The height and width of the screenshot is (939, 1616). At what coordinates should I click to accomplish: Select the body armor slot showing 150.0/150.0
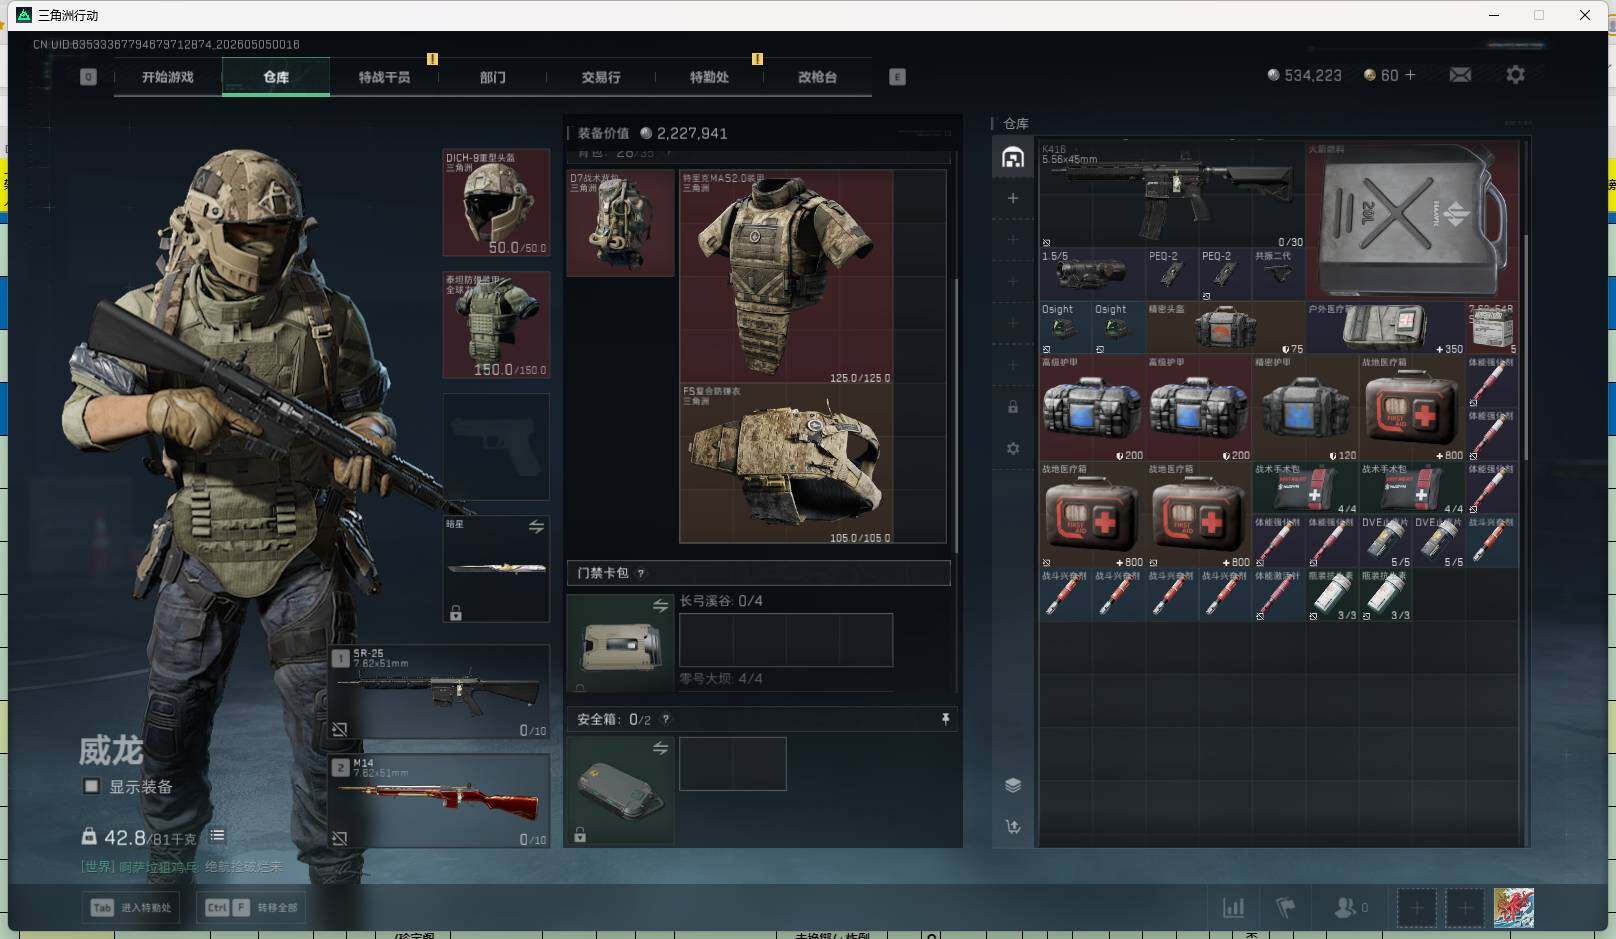[496, 325]
